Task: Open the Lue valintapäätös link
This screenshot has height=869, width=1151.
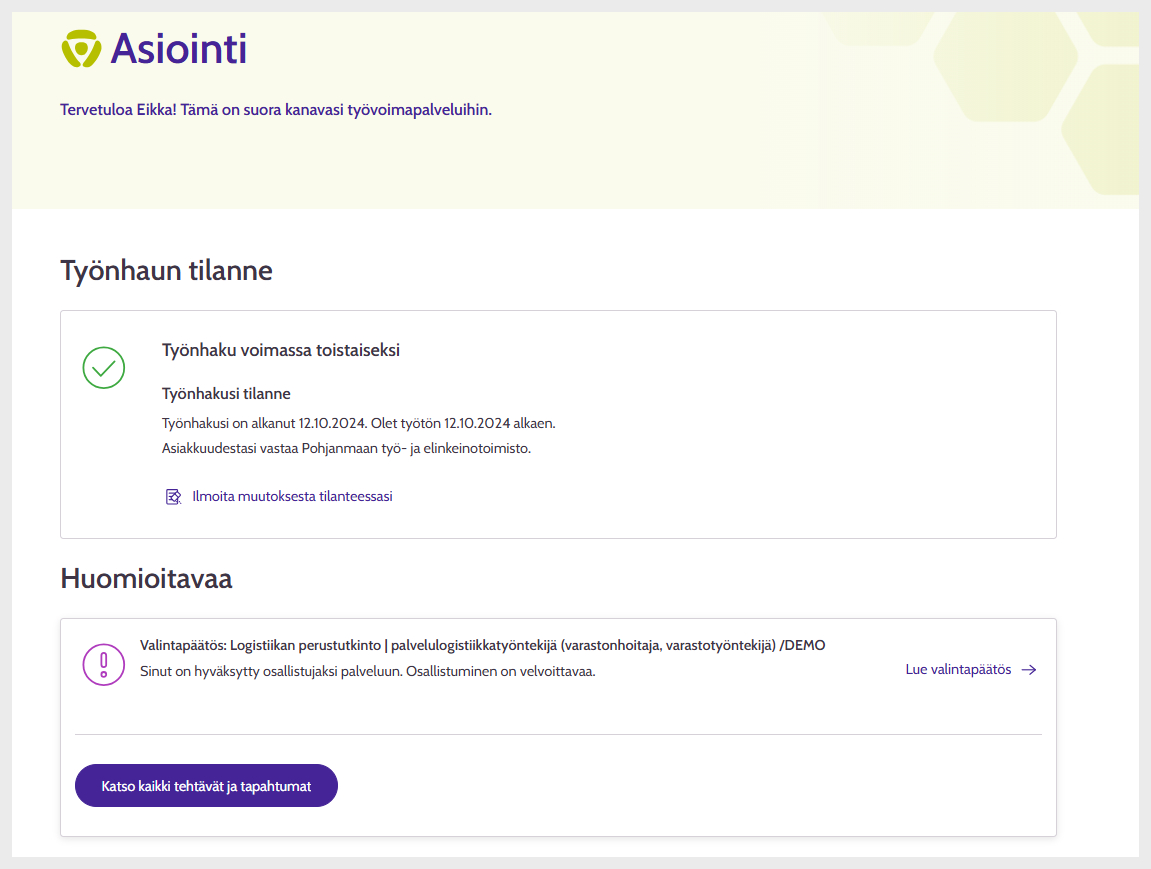Action: 958,670
